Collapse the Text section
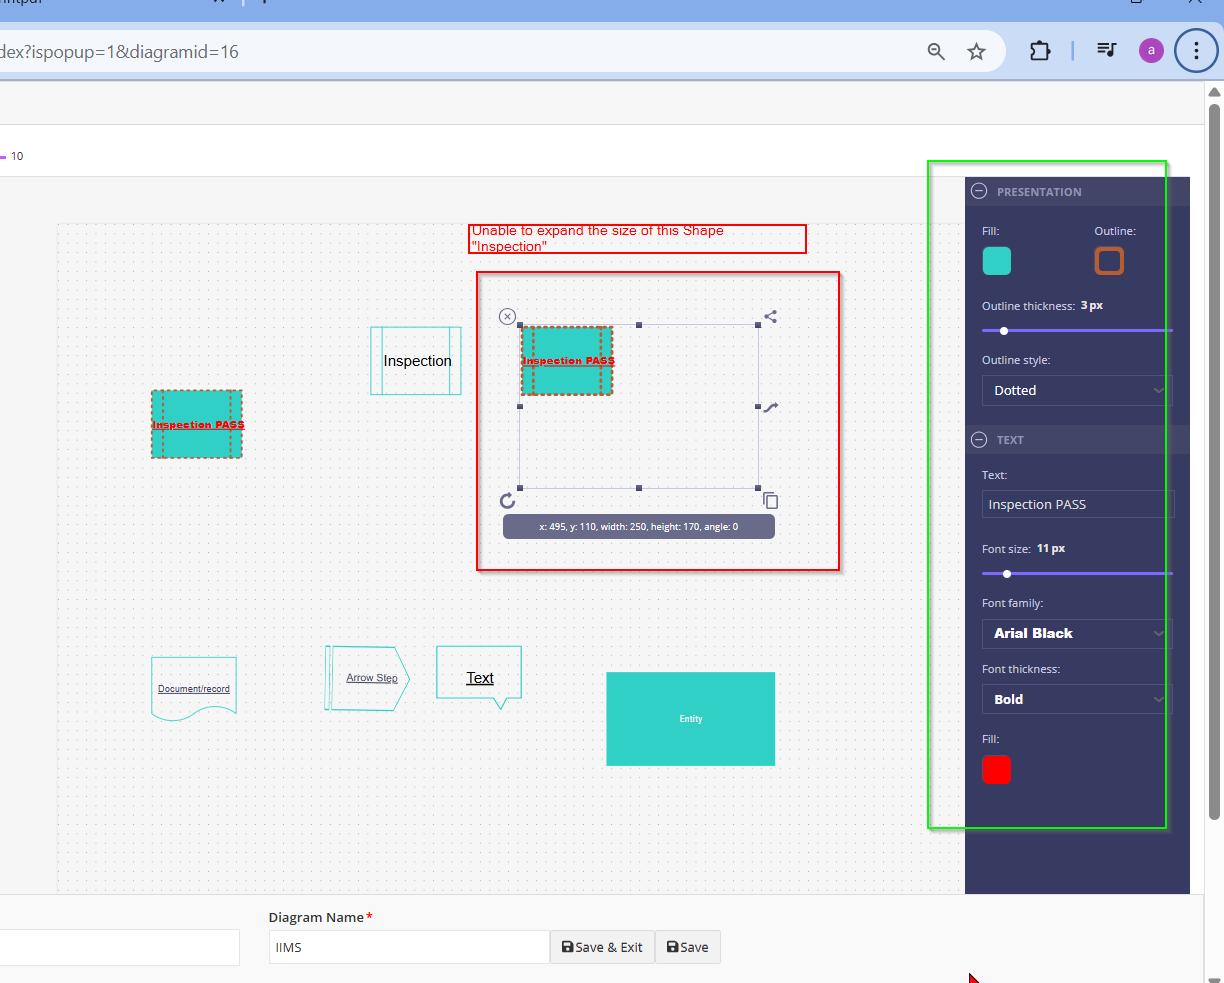Viewport: 1224px width, 983px height. 979,440
